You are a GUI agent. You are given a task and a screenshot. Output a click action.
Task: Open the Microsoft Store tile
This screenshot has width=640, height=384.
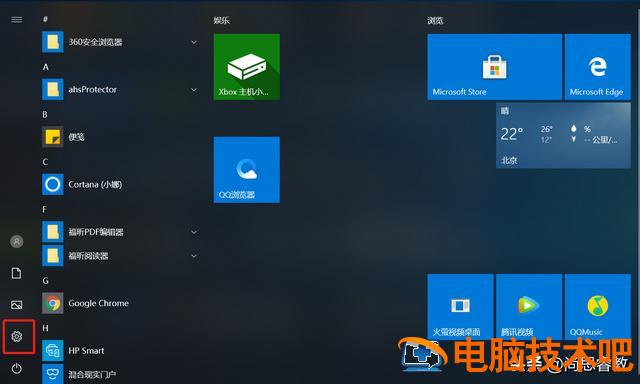[x=495, y=67]
